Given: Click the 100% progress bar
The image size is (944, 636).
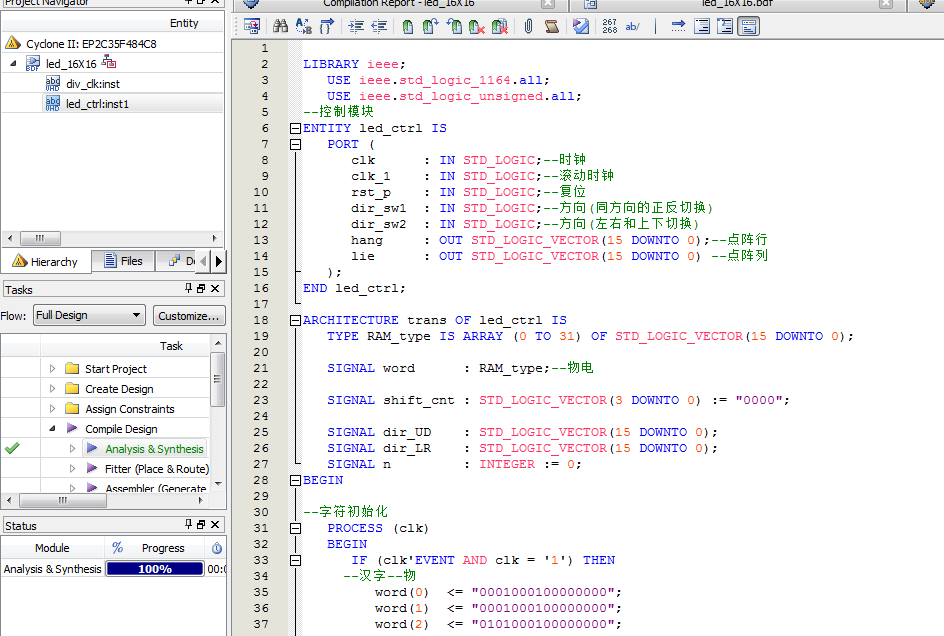Looking at the screenshot, I should (x=154, y=567).
